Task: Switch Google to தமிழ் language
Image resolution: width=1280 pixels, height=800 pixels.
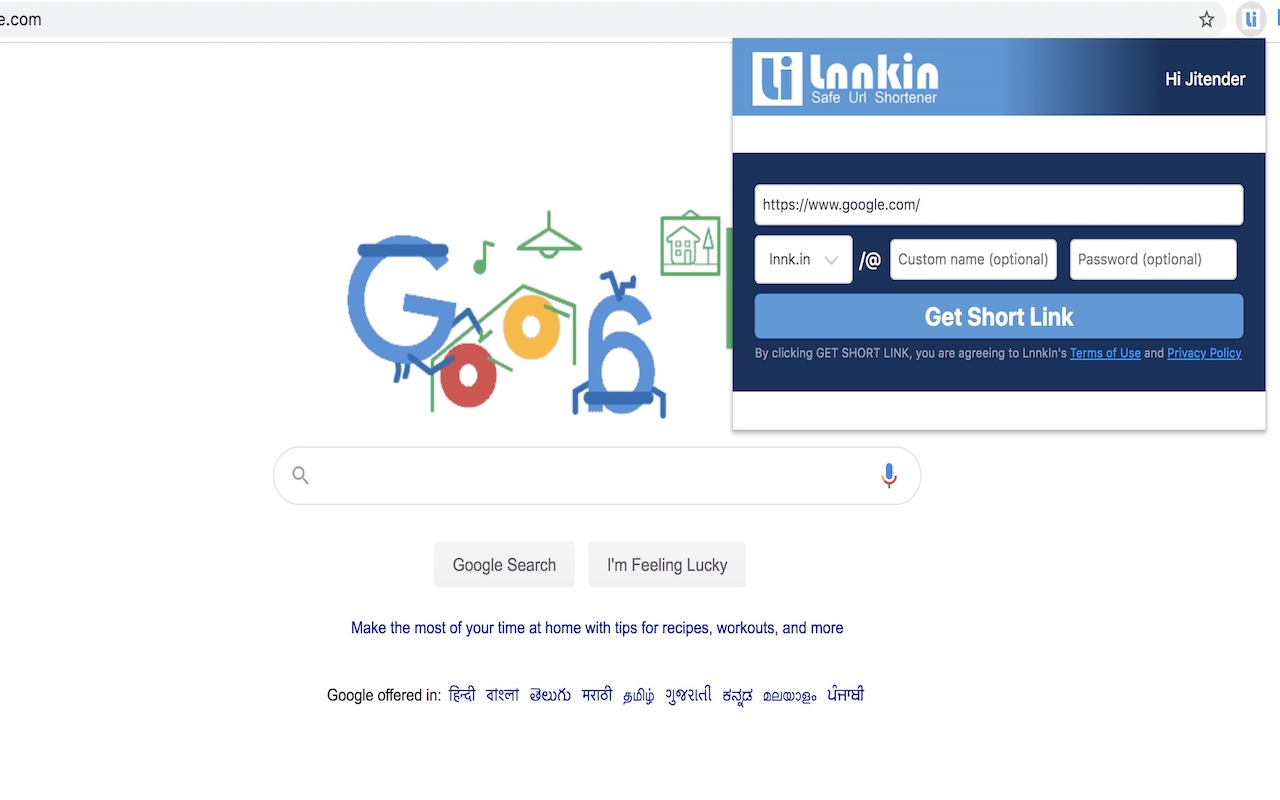Action: (x=639, y=695)
